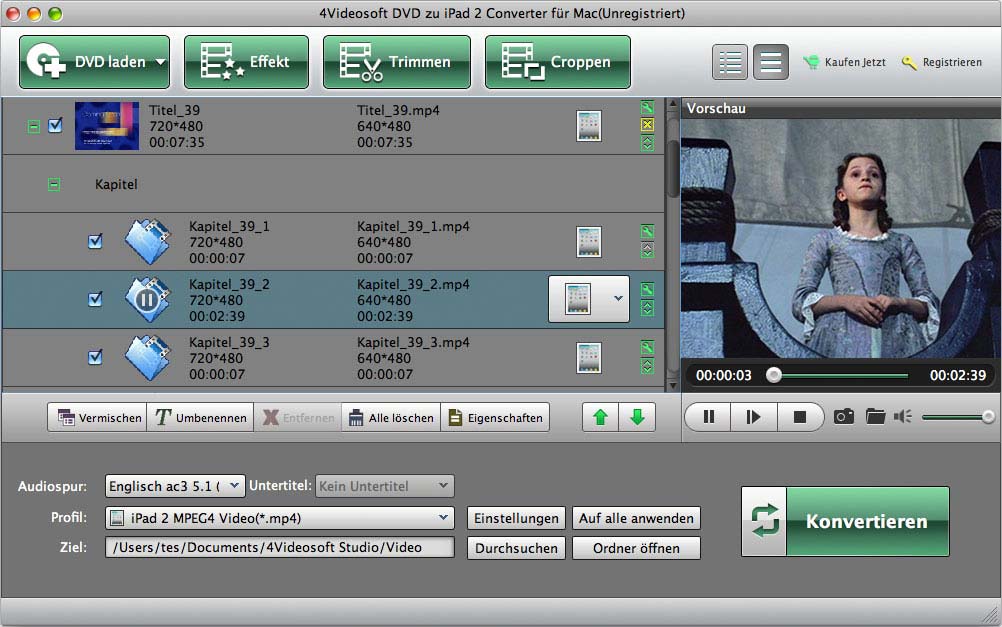Open the snapshot folder icon

[875, 416]
